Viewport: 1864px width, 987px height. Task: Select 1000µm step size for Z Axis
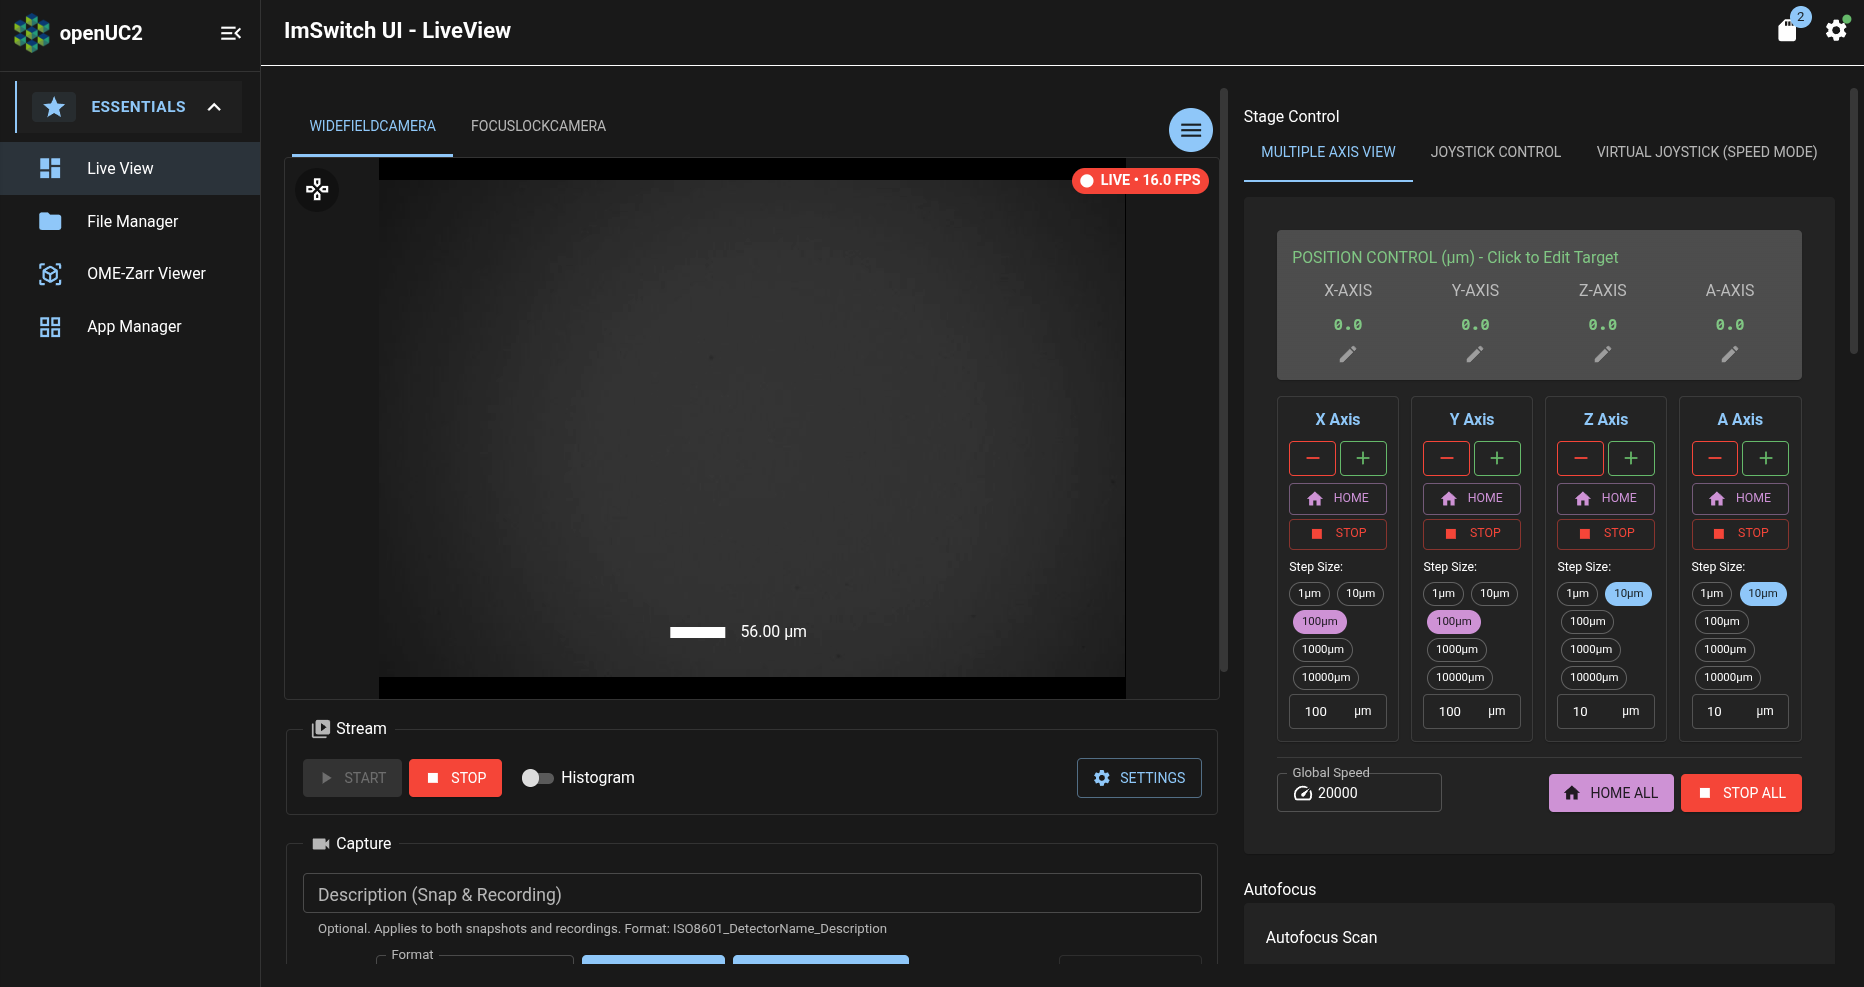(1590, 649)
